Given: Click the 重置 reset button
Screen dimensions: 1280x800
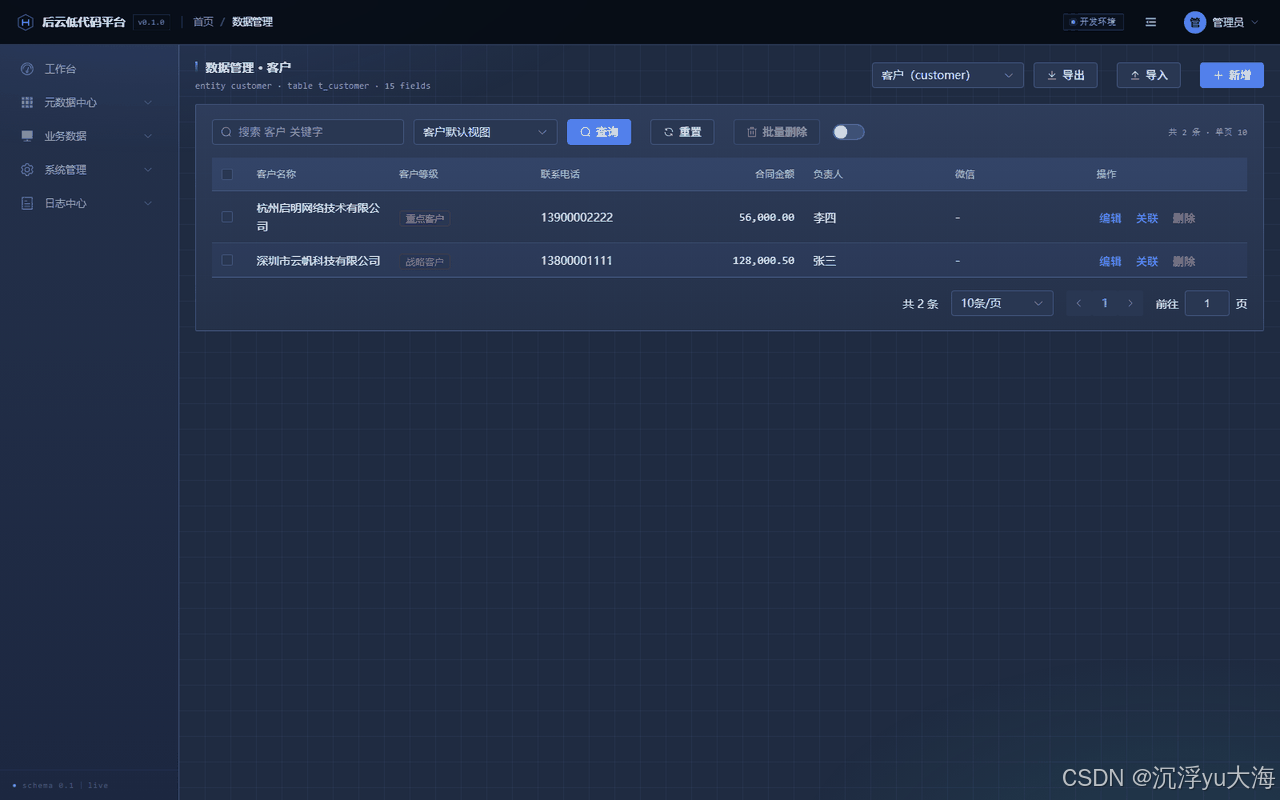Looking at the screenshot, I should click(682, 132).
